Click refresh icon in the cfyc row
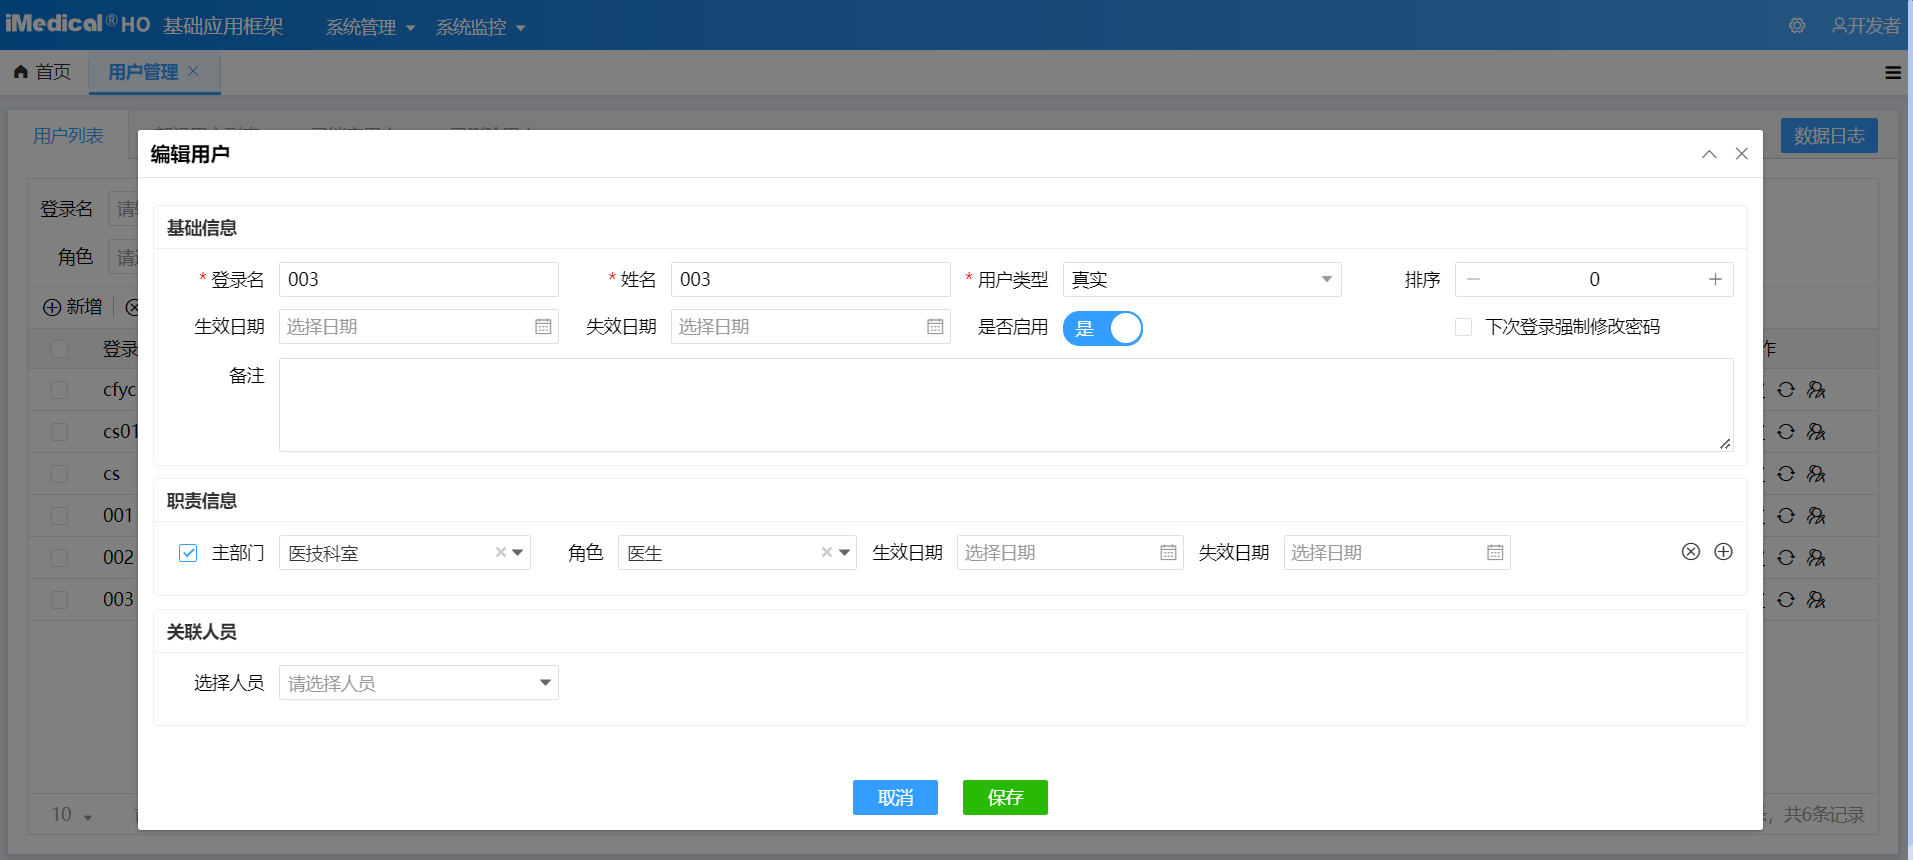The height and width of the screenshot is (860, 1913). click(x=1786, y=390)
